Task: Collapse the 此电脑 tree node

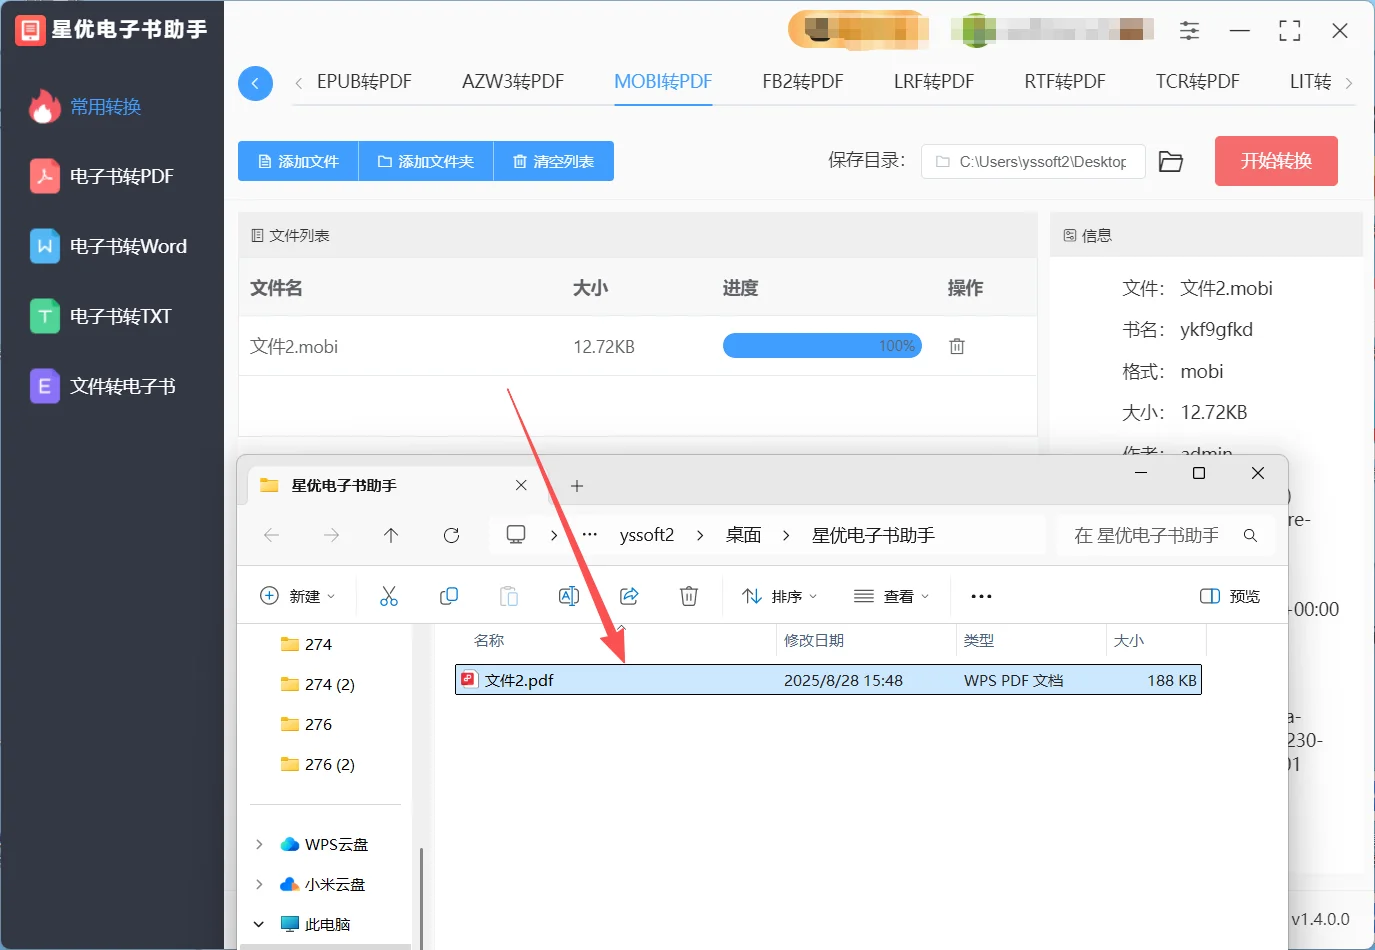Action: [x=259, y=924]
